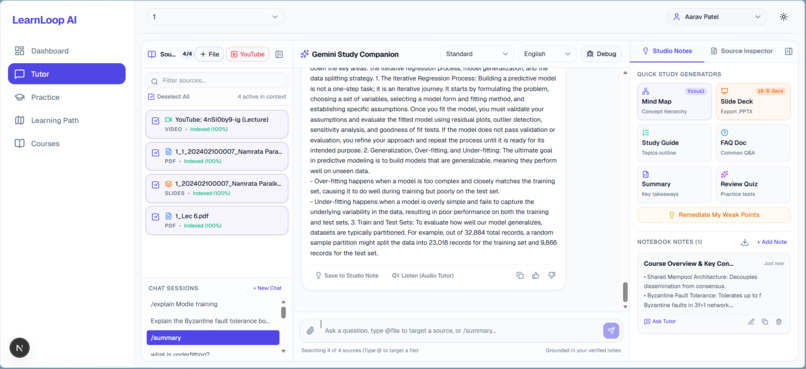Image resolution: width=806 pixels, height=369 pixels.
Task: Select the /summary chat session
Action: click(x=213, y=338)
